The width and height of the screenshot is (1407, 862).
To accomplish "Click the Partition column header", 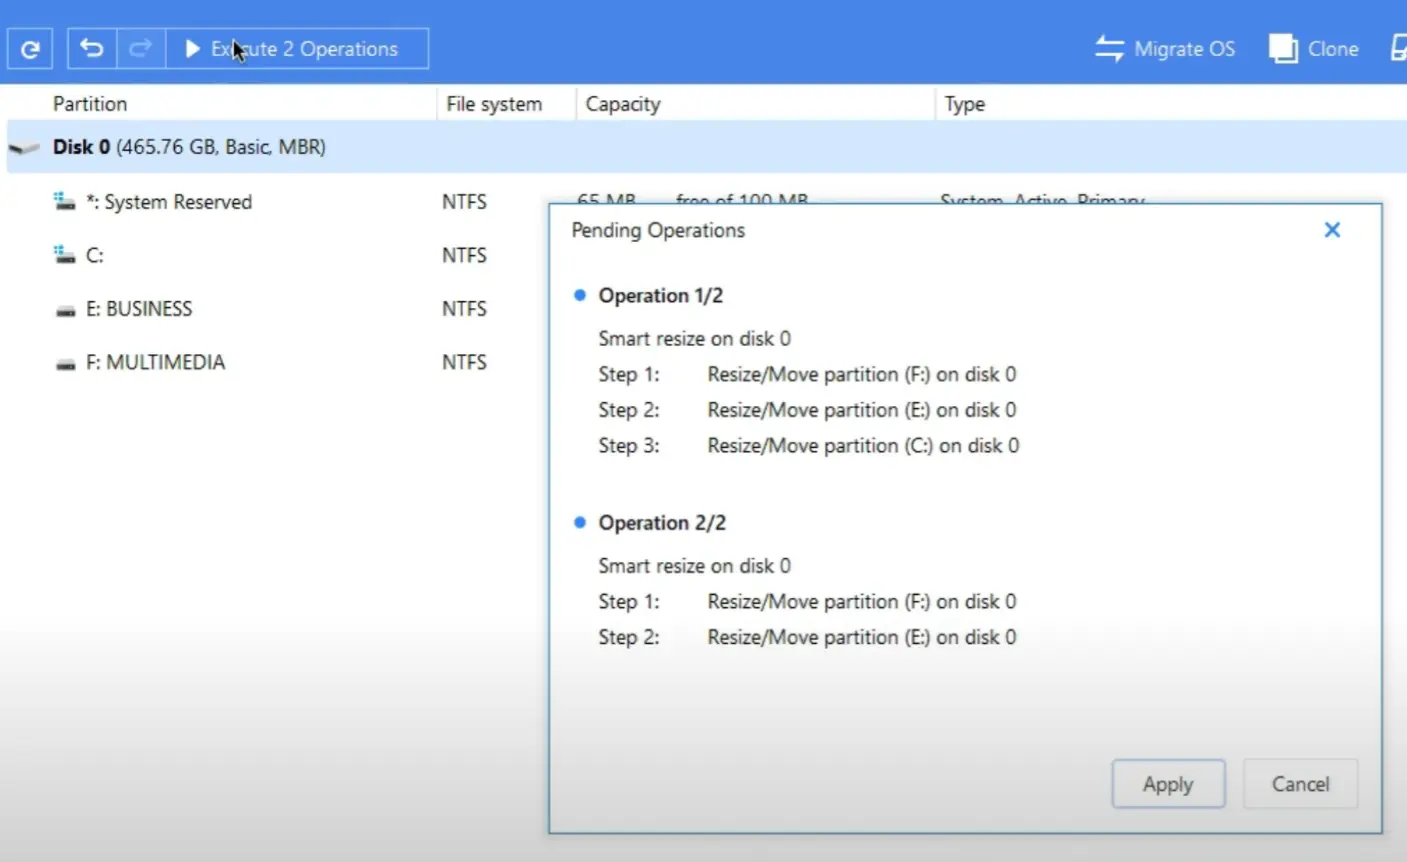I will pos(91,103).
